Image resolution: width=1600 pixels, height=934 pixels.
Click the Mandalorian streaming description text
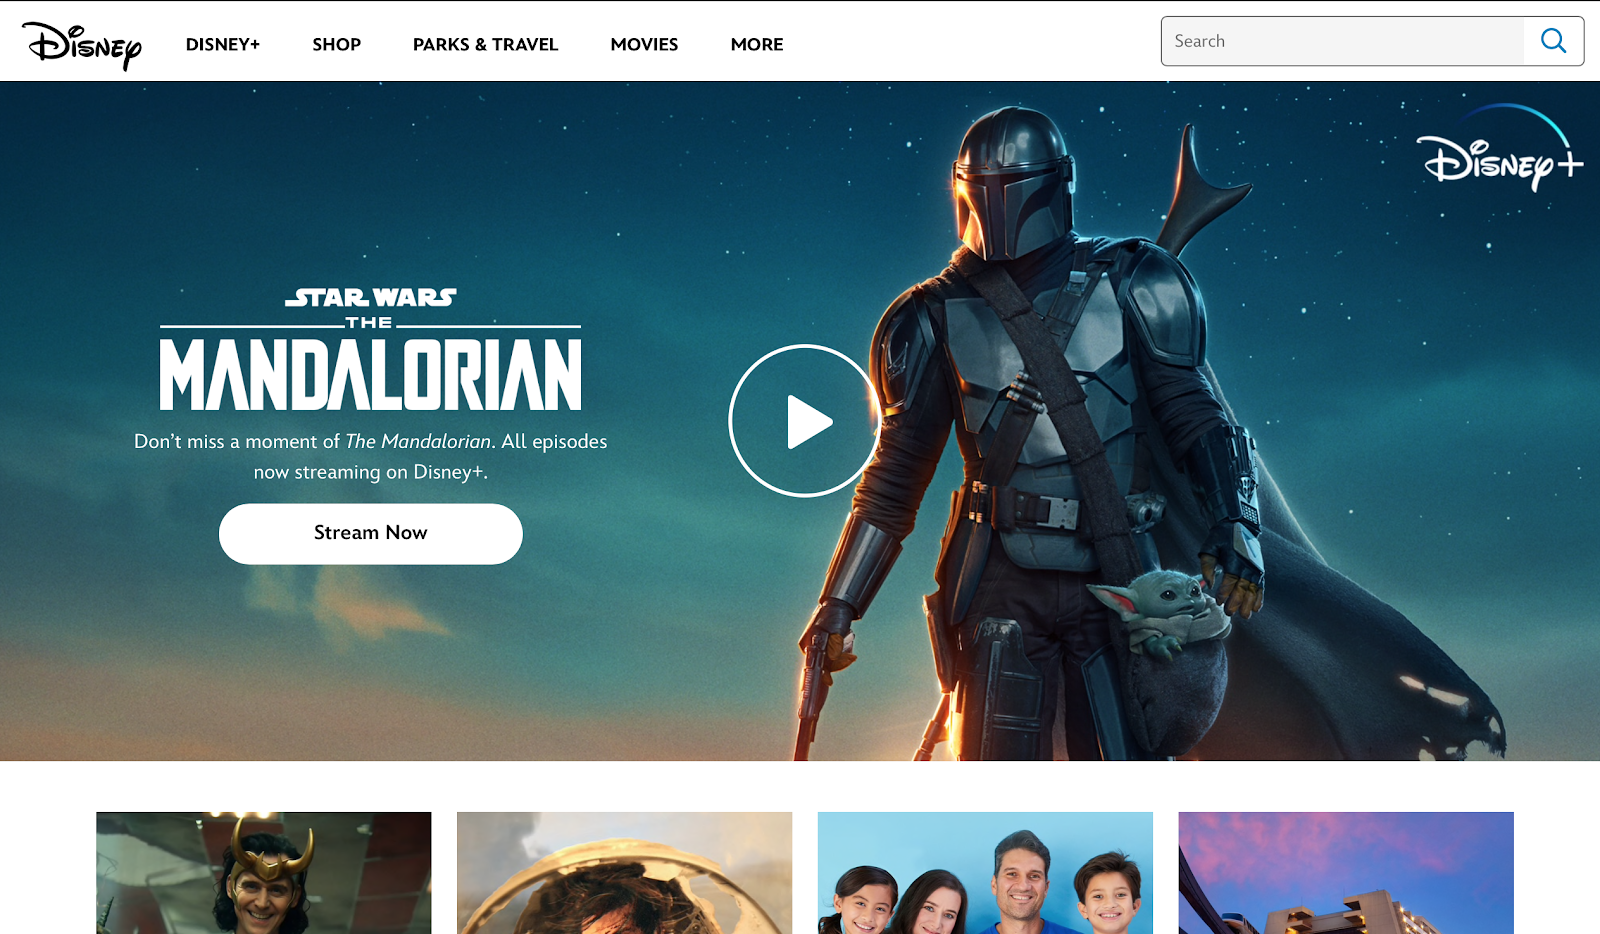pos(371,456)
